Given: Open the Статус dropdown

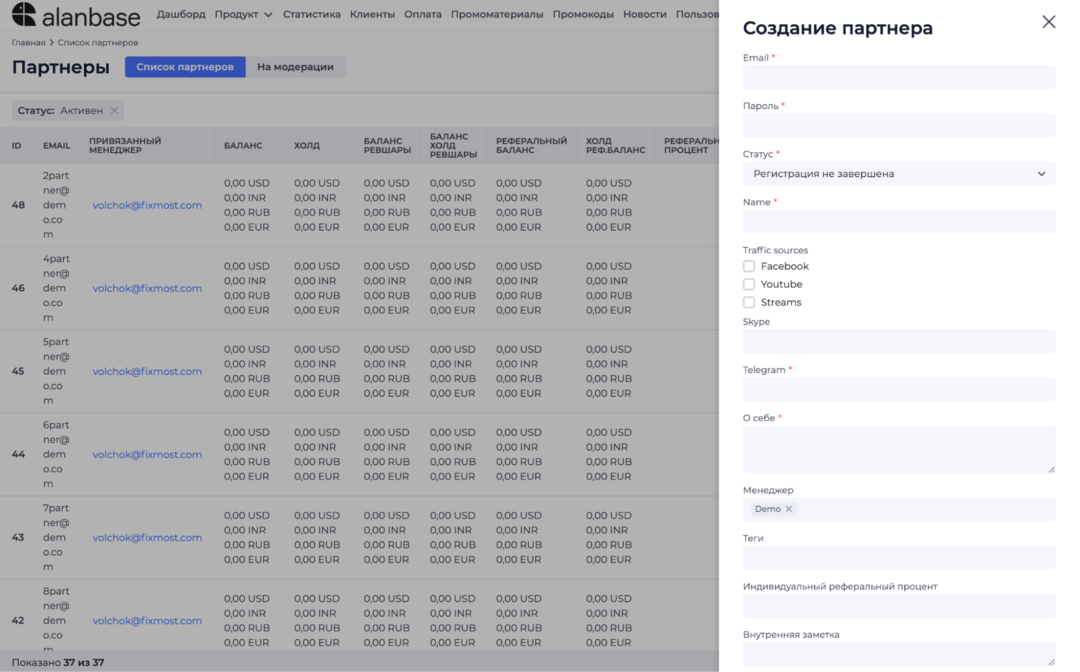Looking at the screenshot, I should point(898,174).
